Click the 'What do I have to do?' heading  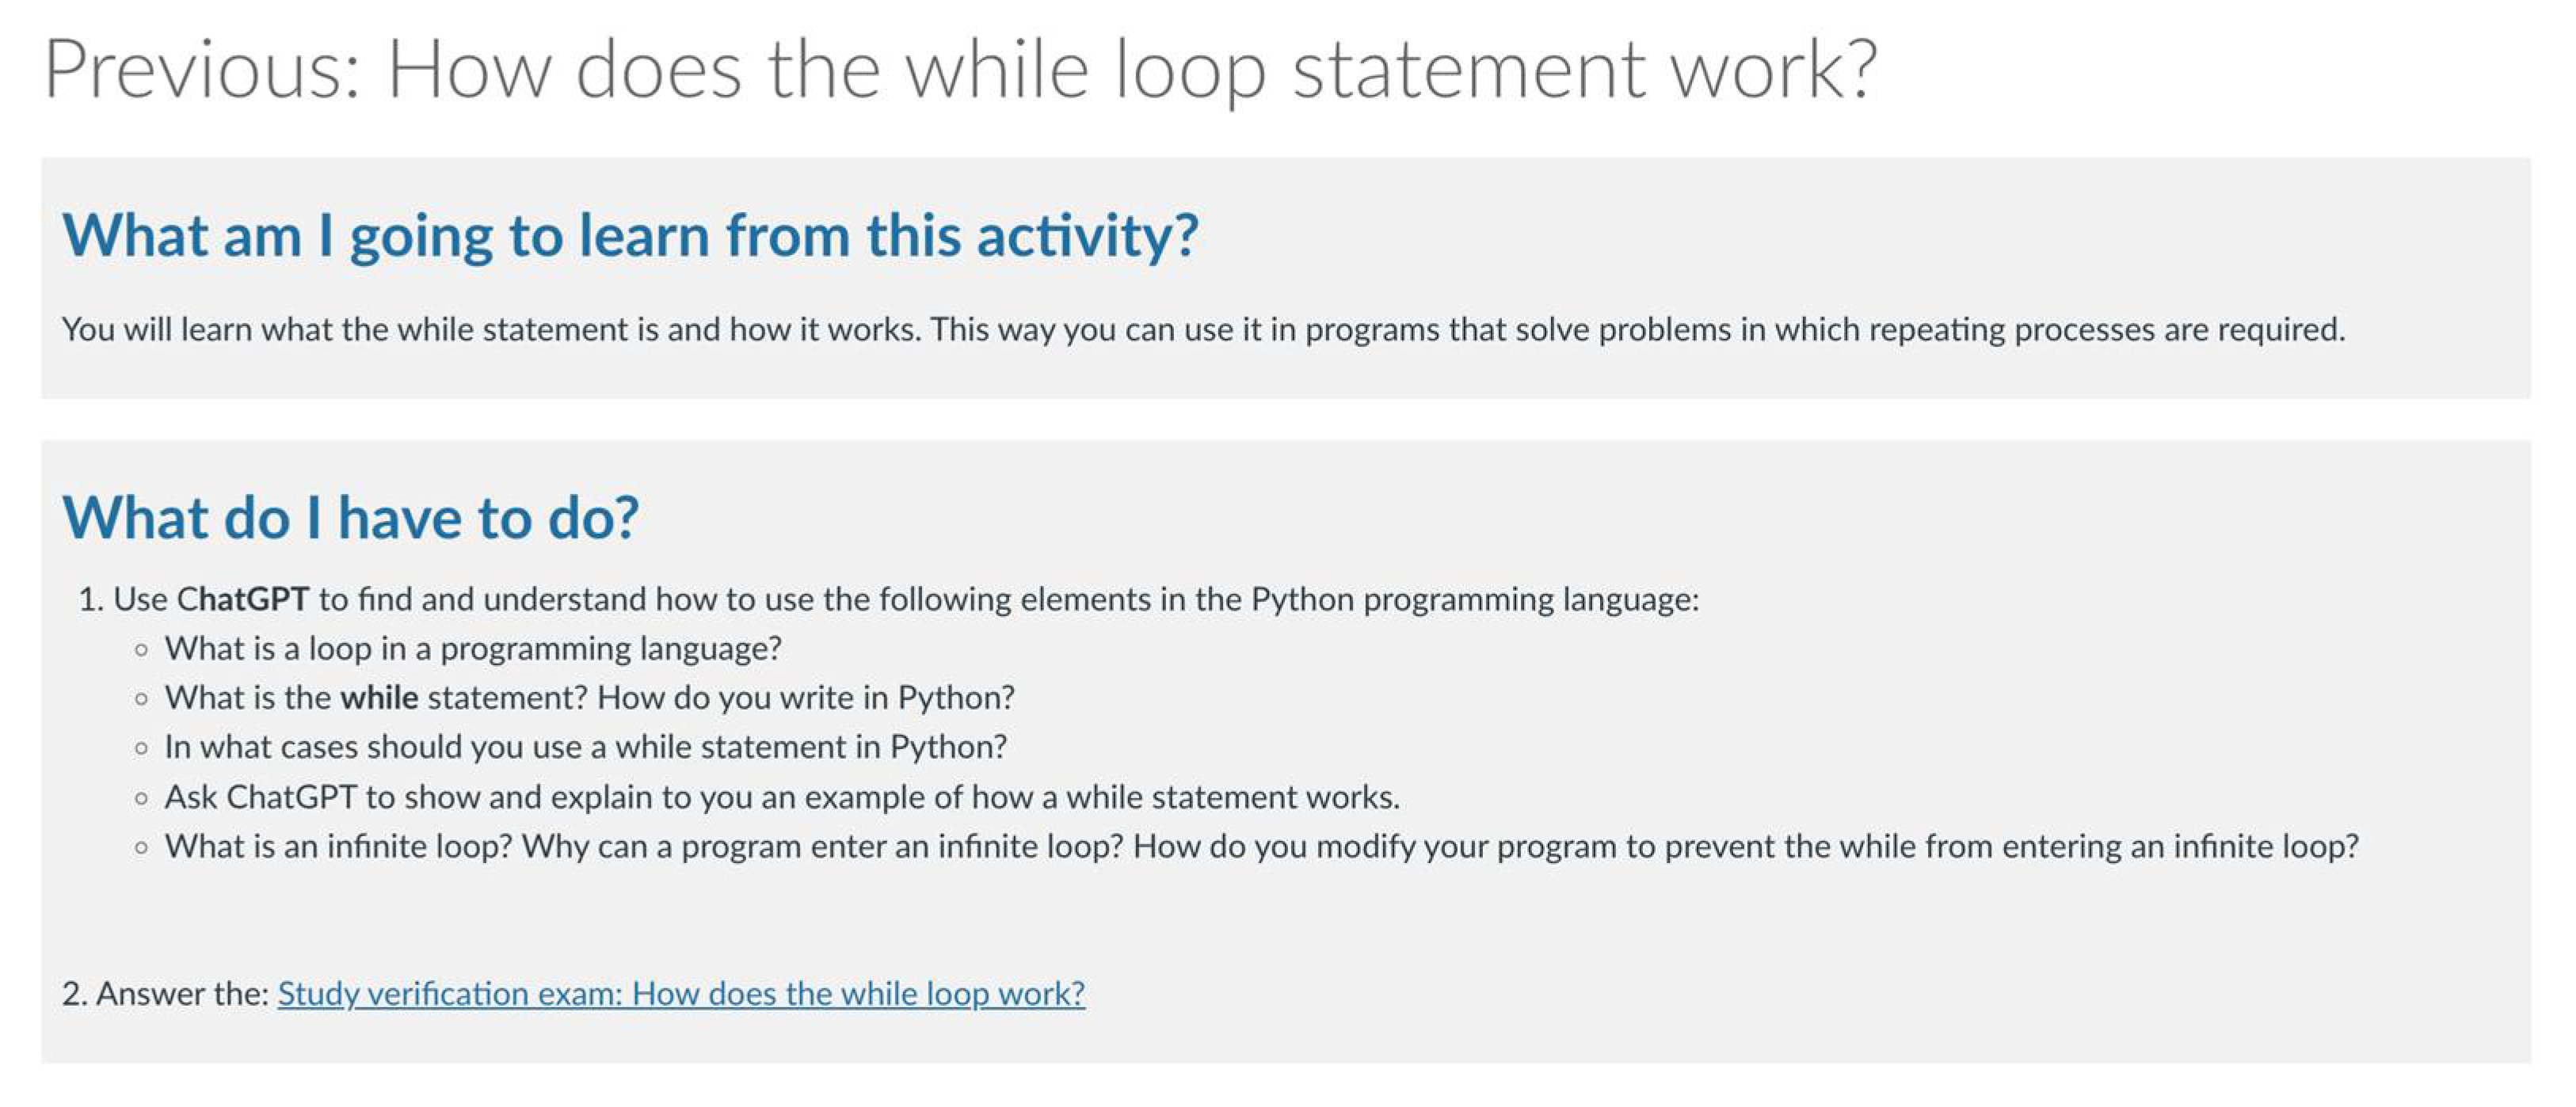tap(350, 518)
